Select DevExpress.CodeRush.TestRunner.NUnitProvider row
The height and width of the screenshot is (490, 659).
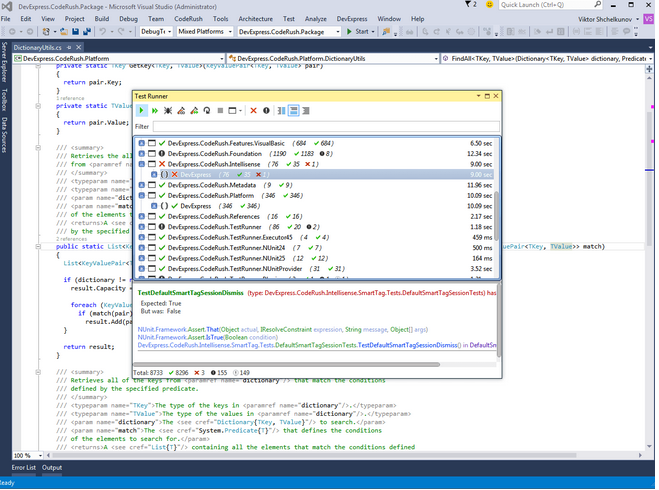(315, 269)
